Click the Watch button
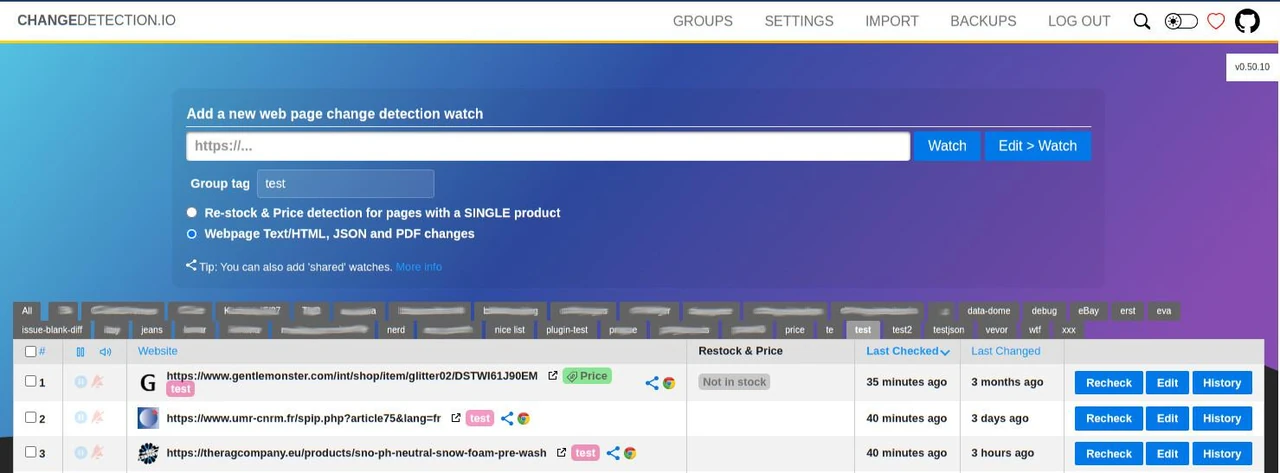Viewport: 1280px width, 473px height. point(947,146)
